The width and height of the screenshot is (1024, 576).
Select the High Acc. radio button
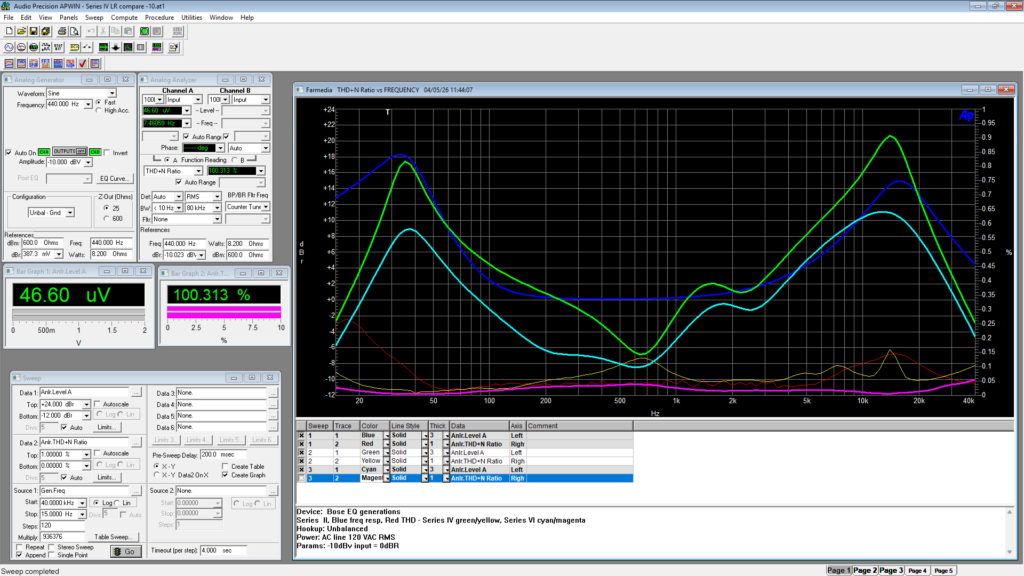[x=98, y=111]
